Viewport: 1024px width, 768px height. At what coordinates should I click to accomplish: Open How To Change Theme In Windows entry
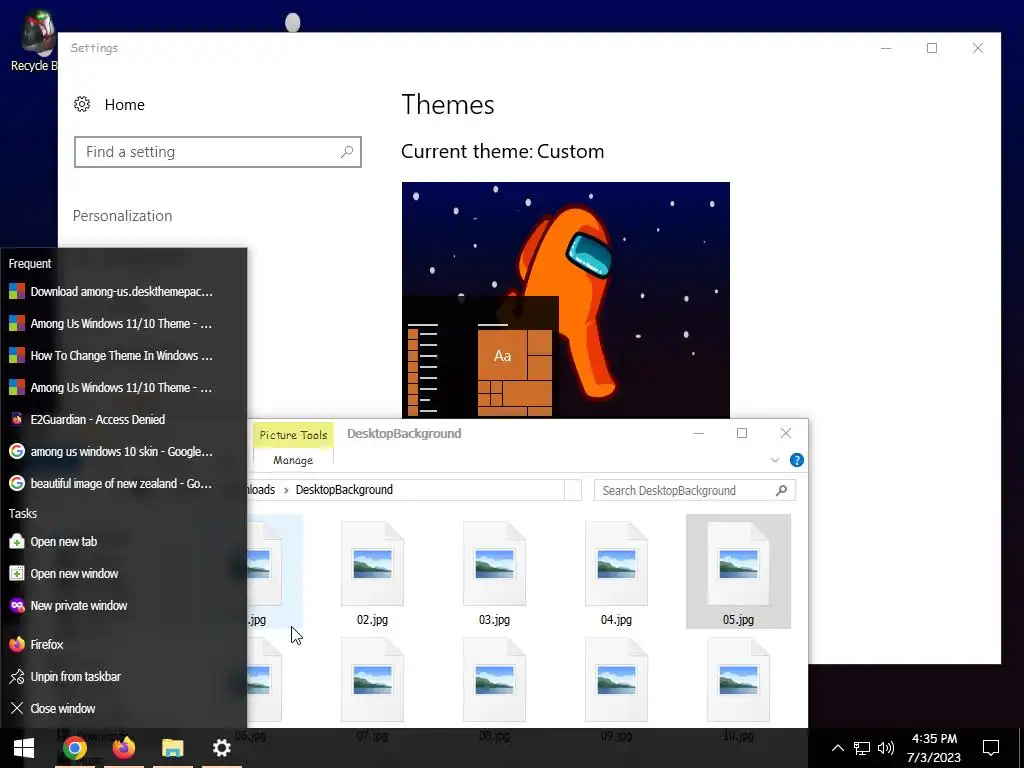[123, 355]
